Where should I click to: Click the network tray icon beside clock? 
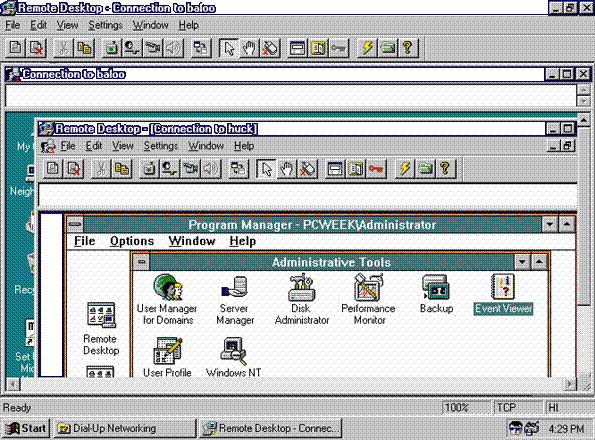pyautogui.click(x=532, y=429)
